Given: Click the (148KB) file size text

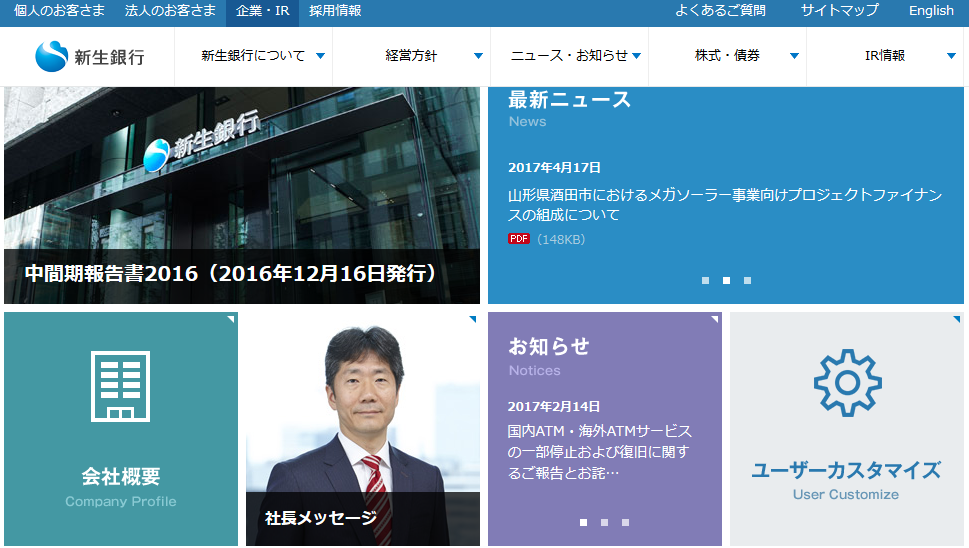Looking at the screenshot, I should click(x=561, y=239).
